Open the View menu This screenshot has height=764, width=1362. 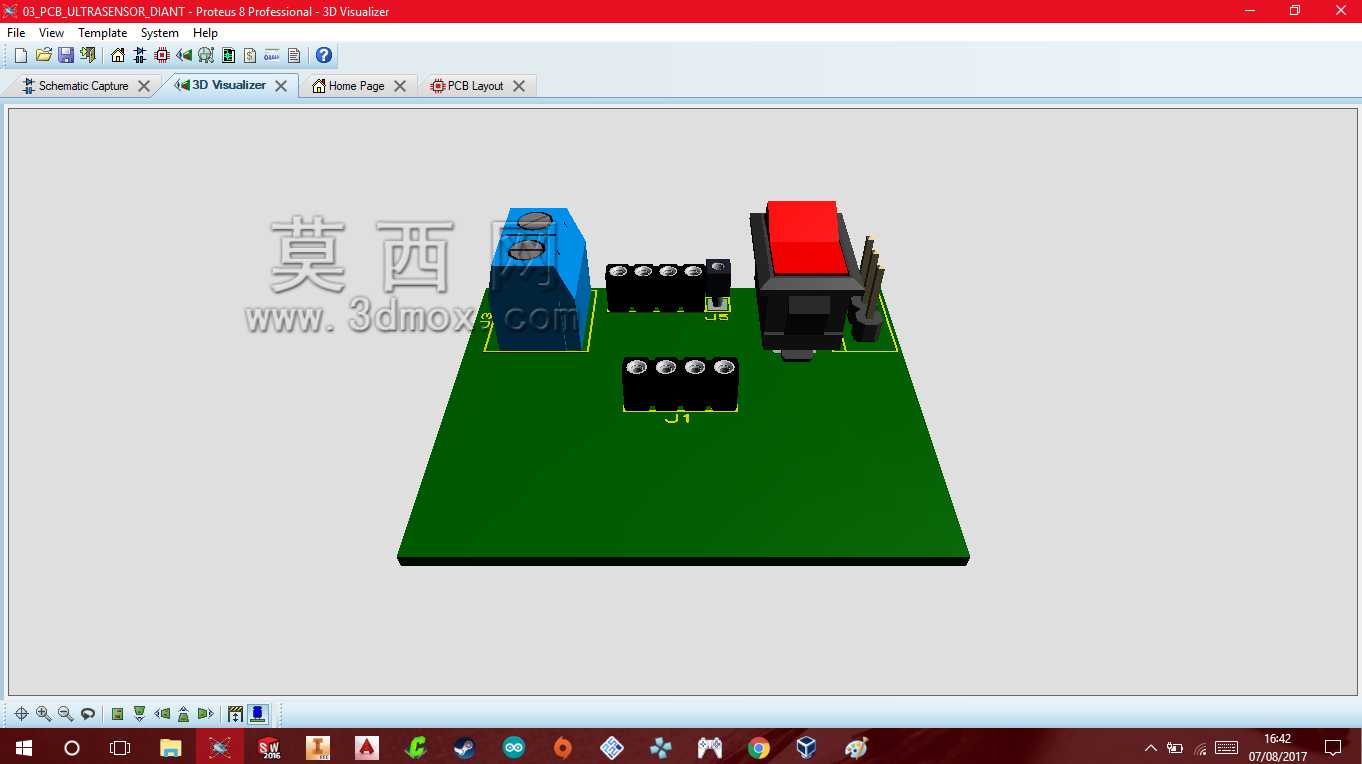[x=51, y=33]
